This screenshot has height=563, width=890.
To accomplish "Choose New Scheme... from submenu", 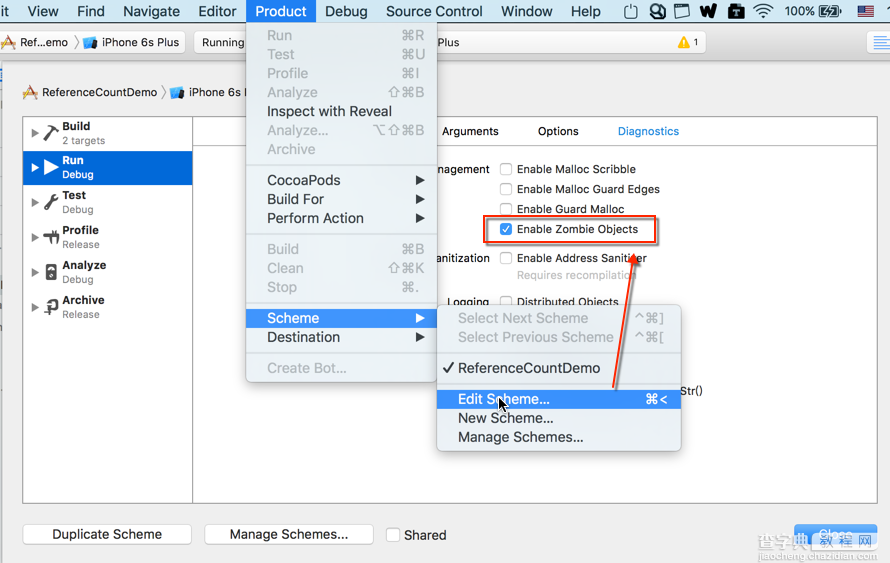I will [559, 418].
